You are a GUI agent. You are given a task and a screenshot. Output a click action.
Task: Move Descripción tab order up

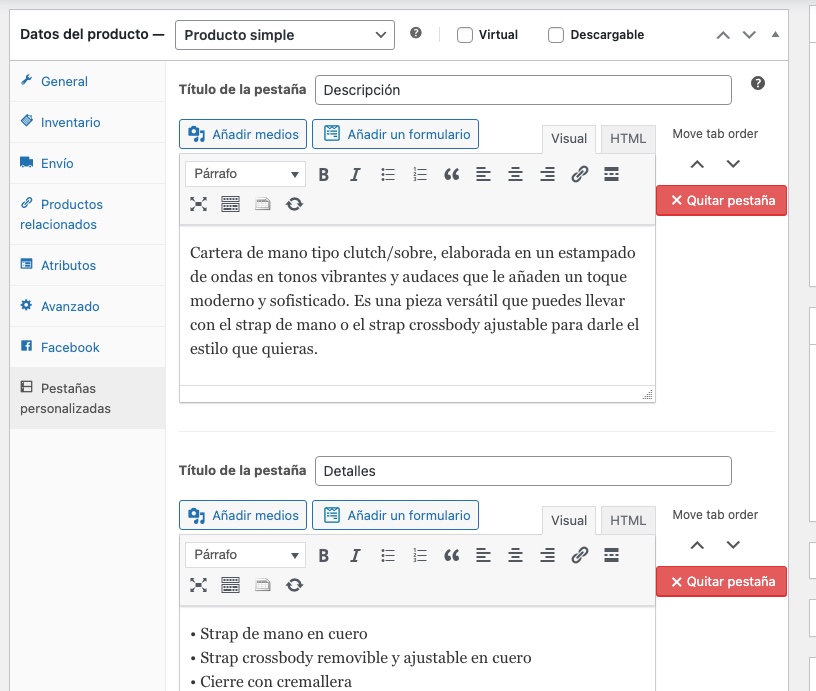[697, 164]
